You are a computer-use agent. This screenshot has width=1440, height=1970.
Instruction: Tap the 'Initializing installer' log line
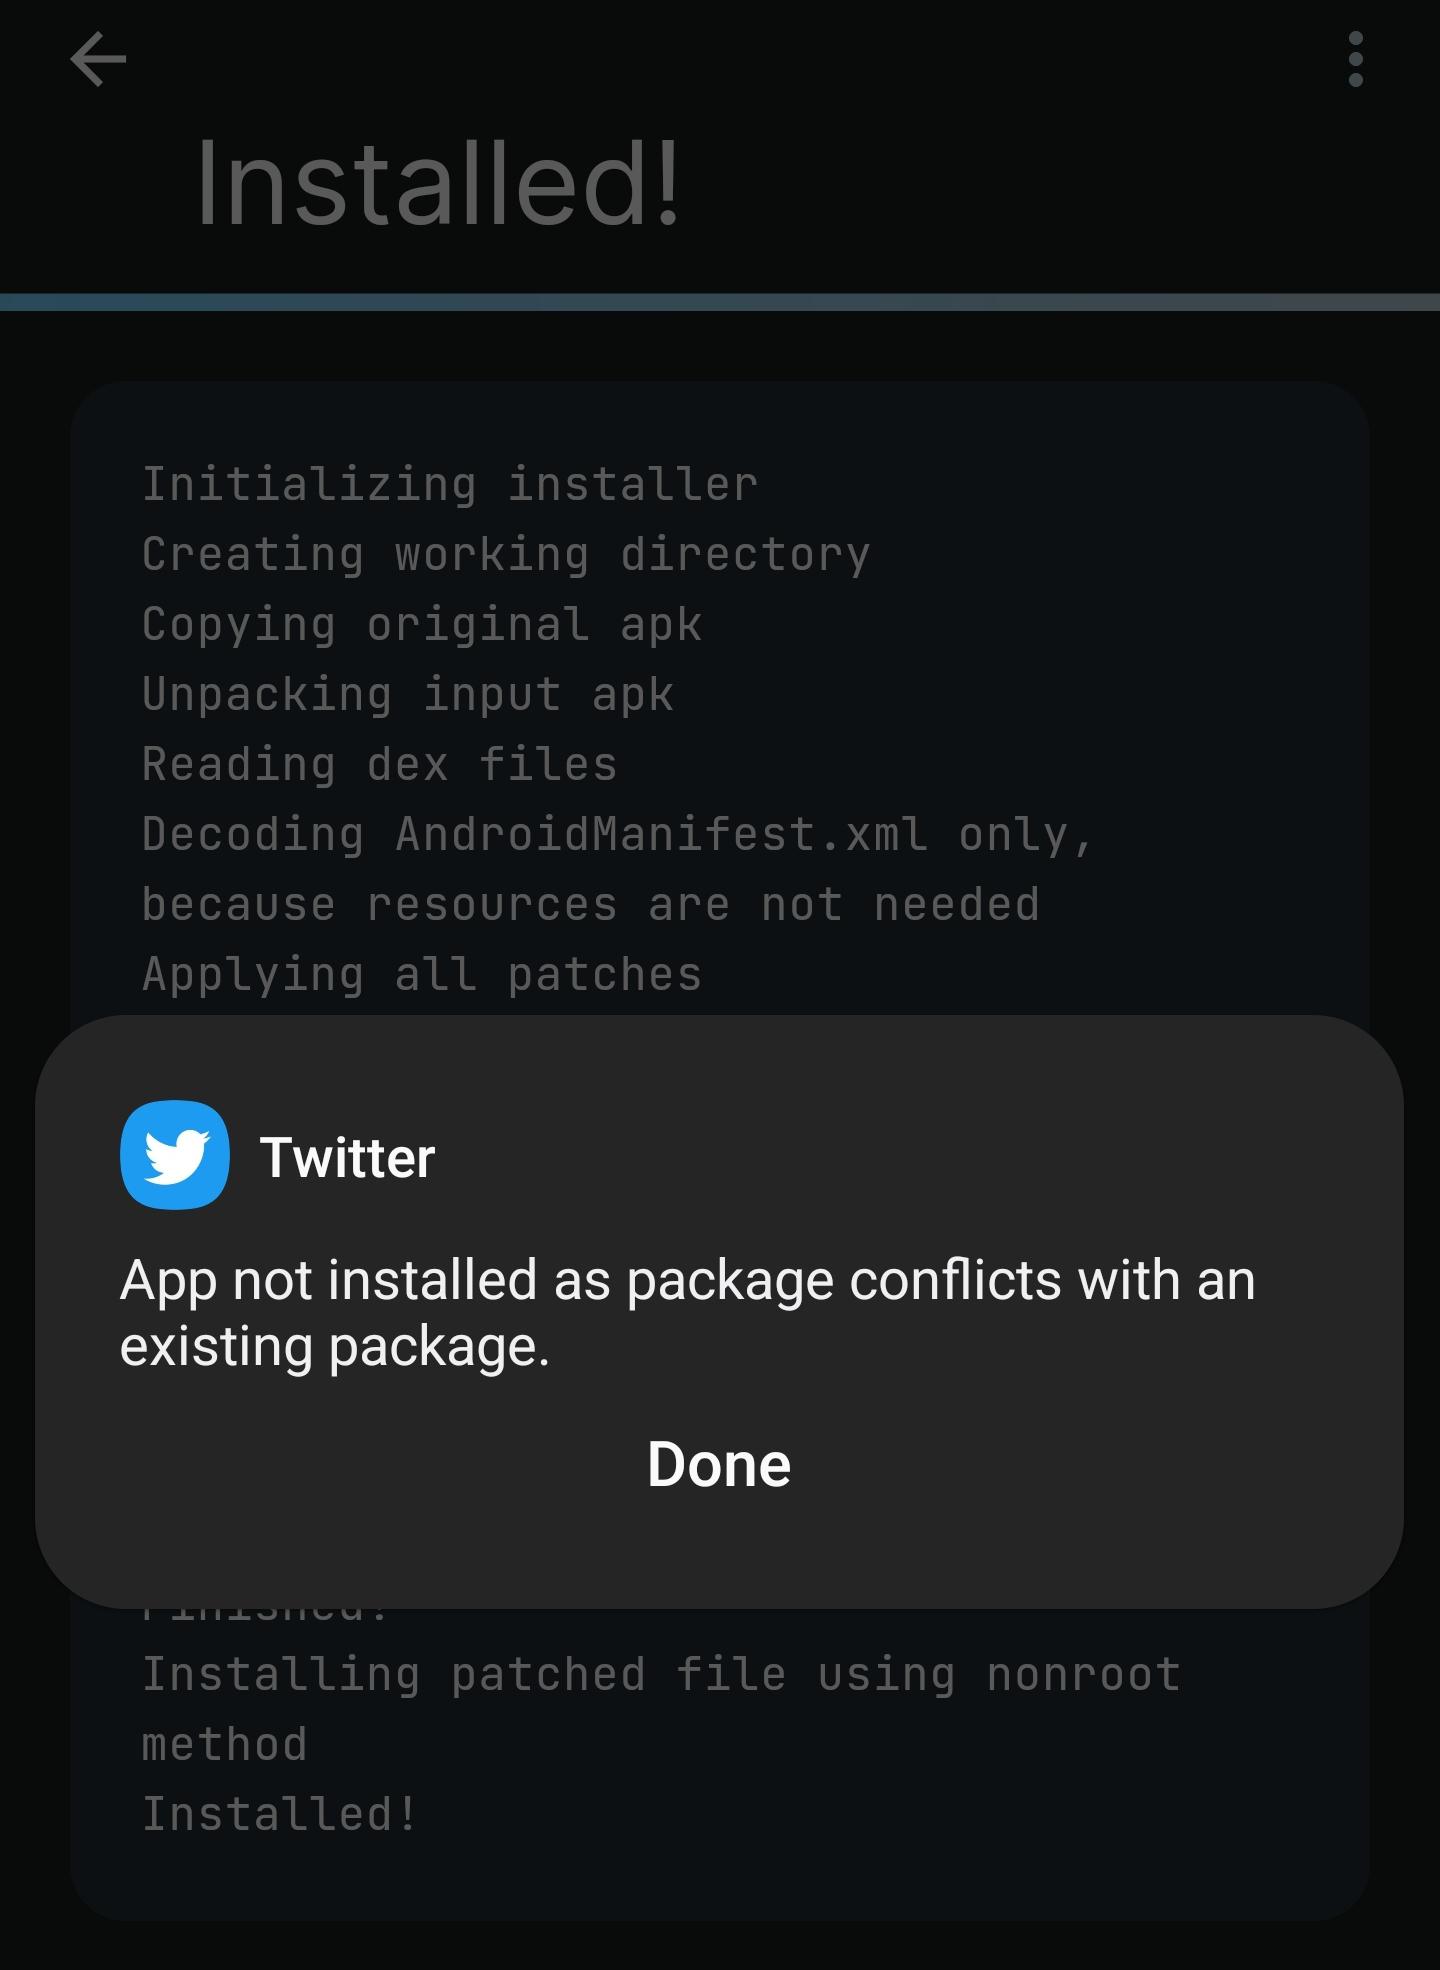coord(449,485)
